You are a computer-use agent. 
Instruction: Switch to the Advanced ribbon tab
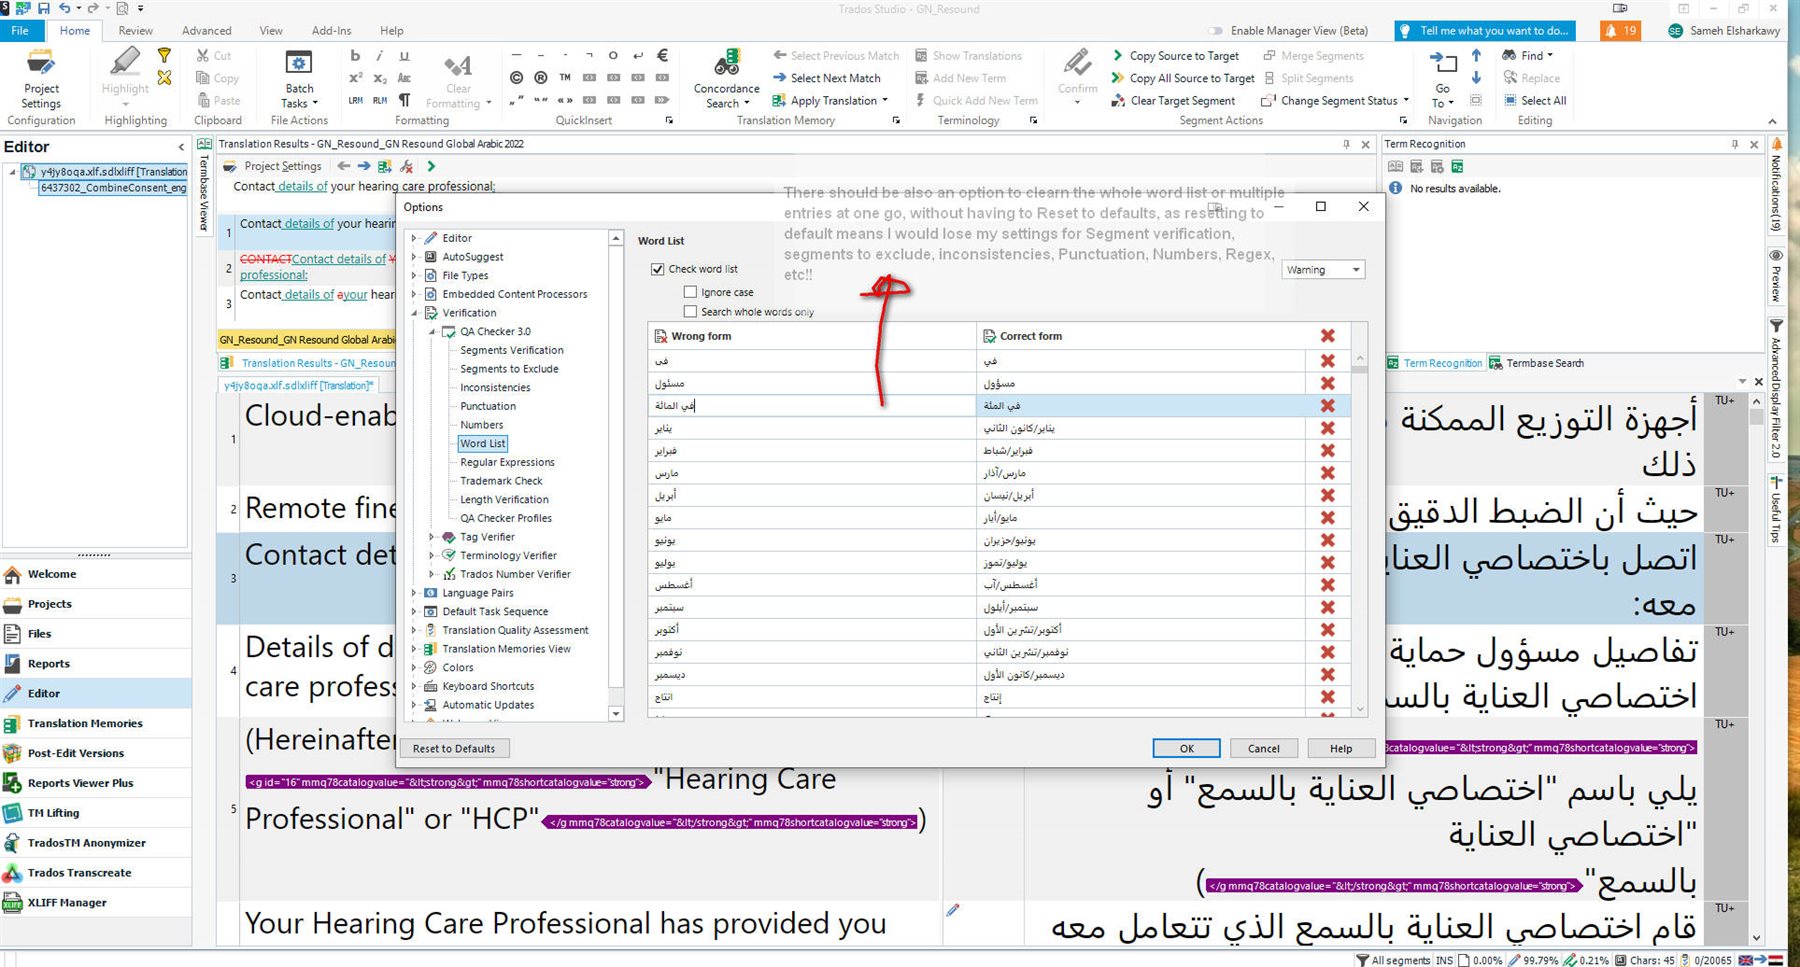click(206, 31)
